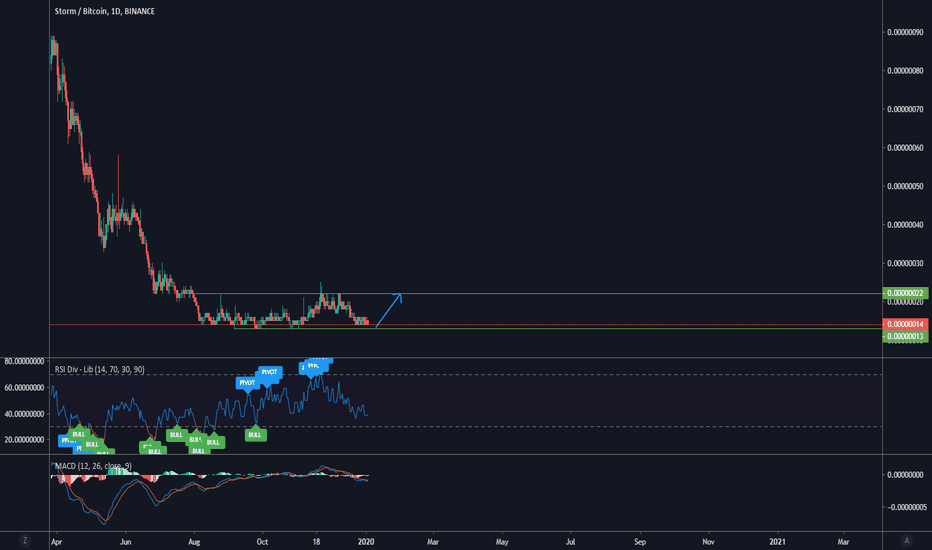
Task: Click the red 0.00000014 current price tag
Action: click(906, 324)
